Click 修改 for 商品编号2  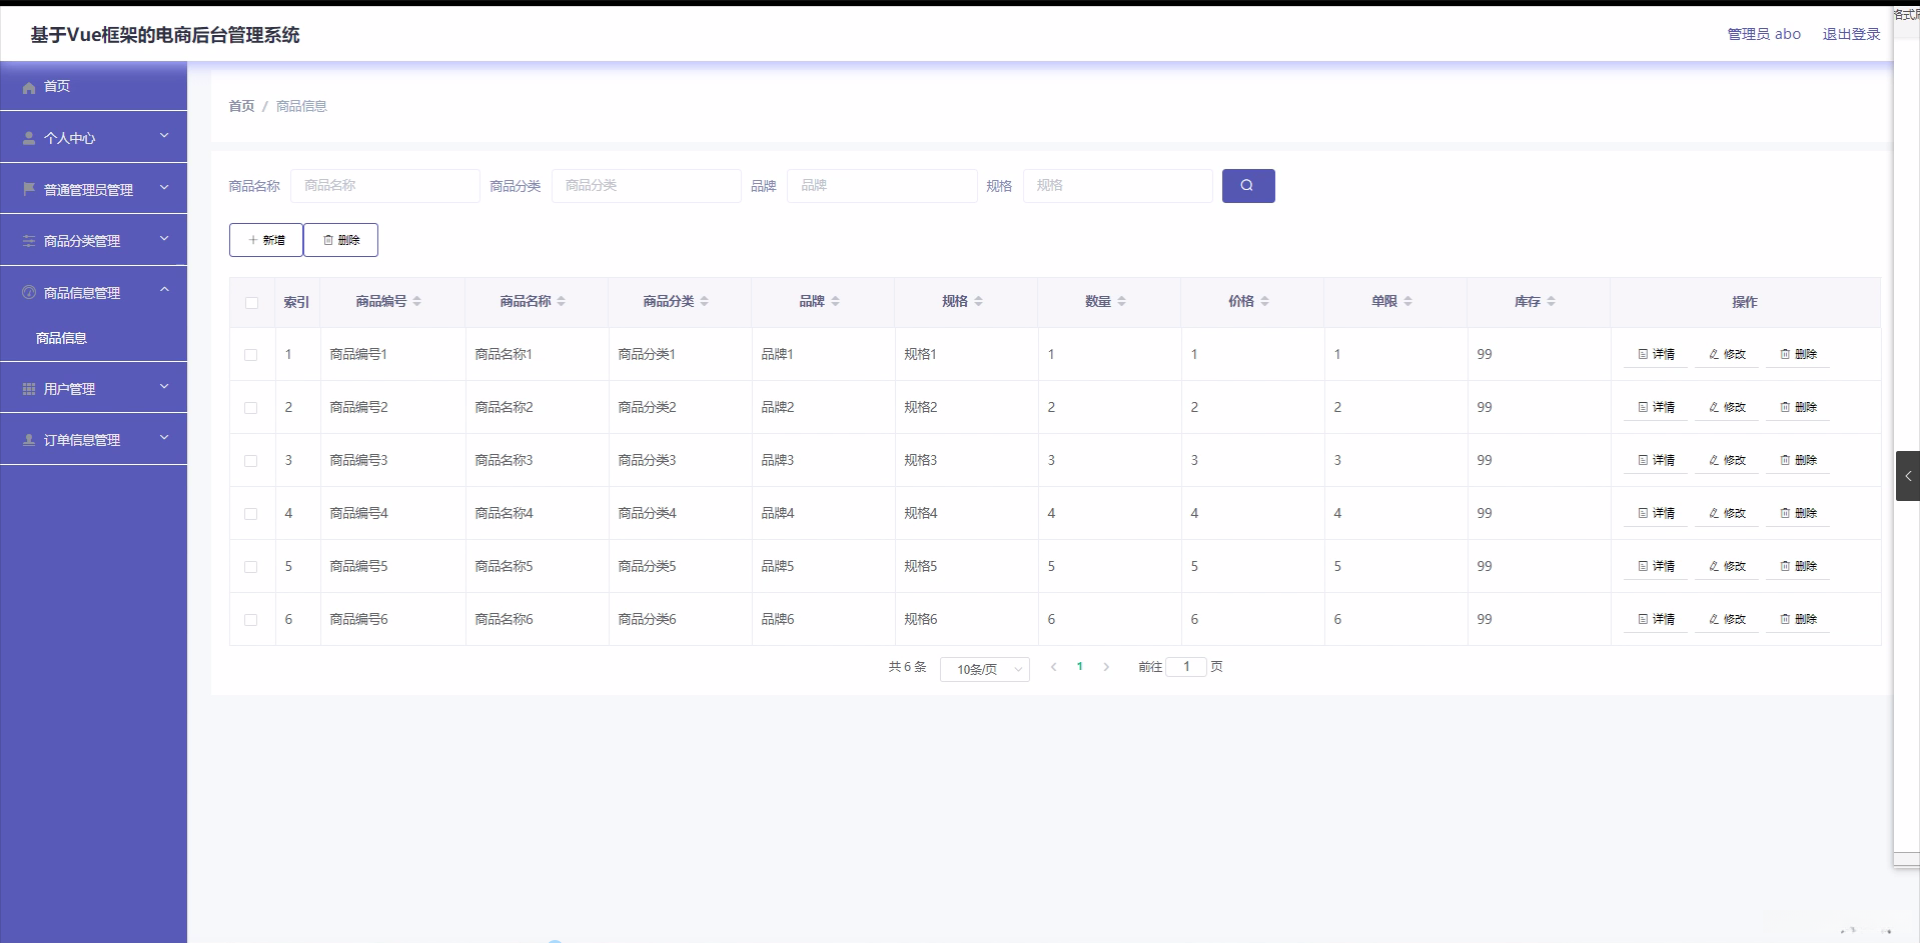point(1727,407)
